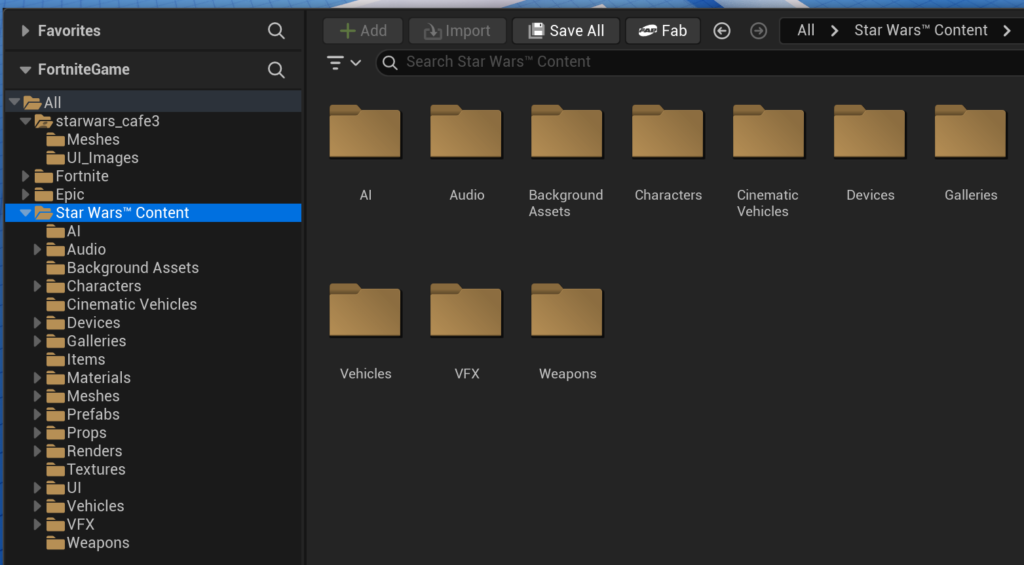Screen dimensions: 1024x565
Task: Select UI_Images folder in tree
Action: coord(102,158)
